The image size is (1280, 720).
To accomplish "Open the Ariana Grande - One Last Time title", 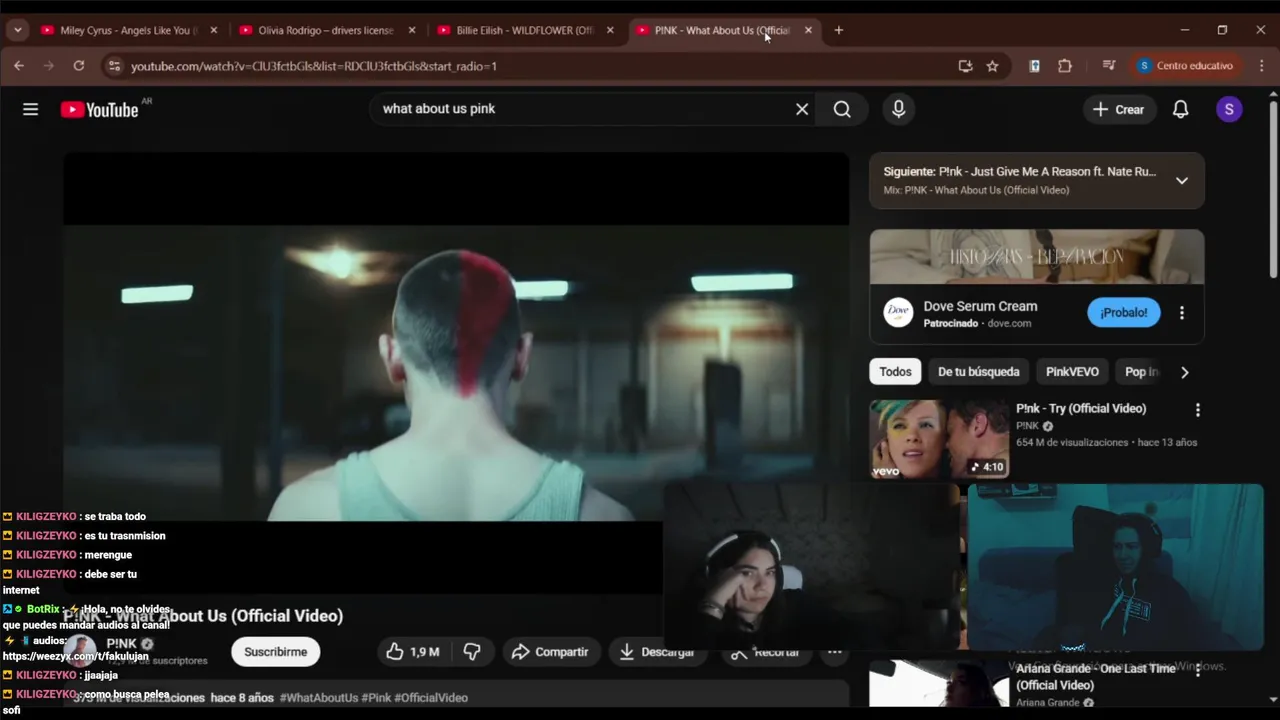I will tap(1096, 677).
